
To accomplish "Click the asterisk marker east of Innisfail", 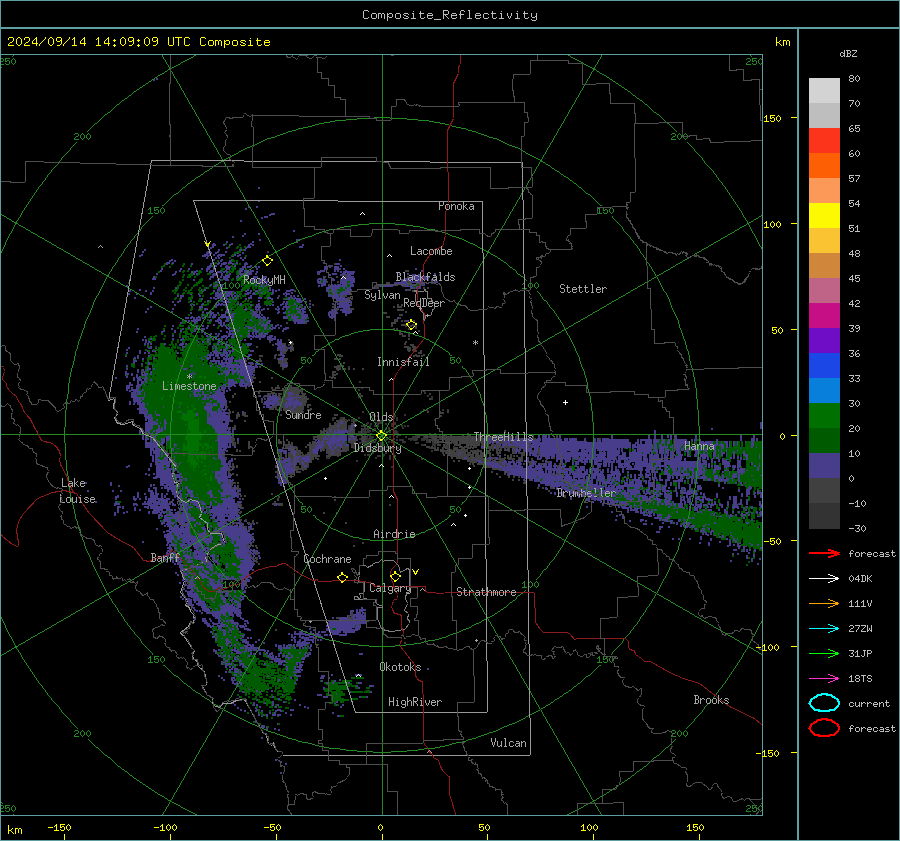I will (x=475, y=343).
